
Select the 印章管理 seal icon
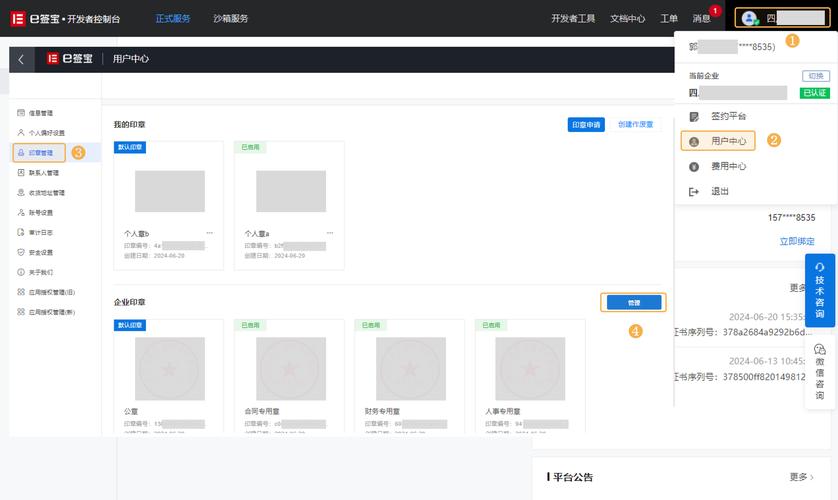click(x=22, y=153)
